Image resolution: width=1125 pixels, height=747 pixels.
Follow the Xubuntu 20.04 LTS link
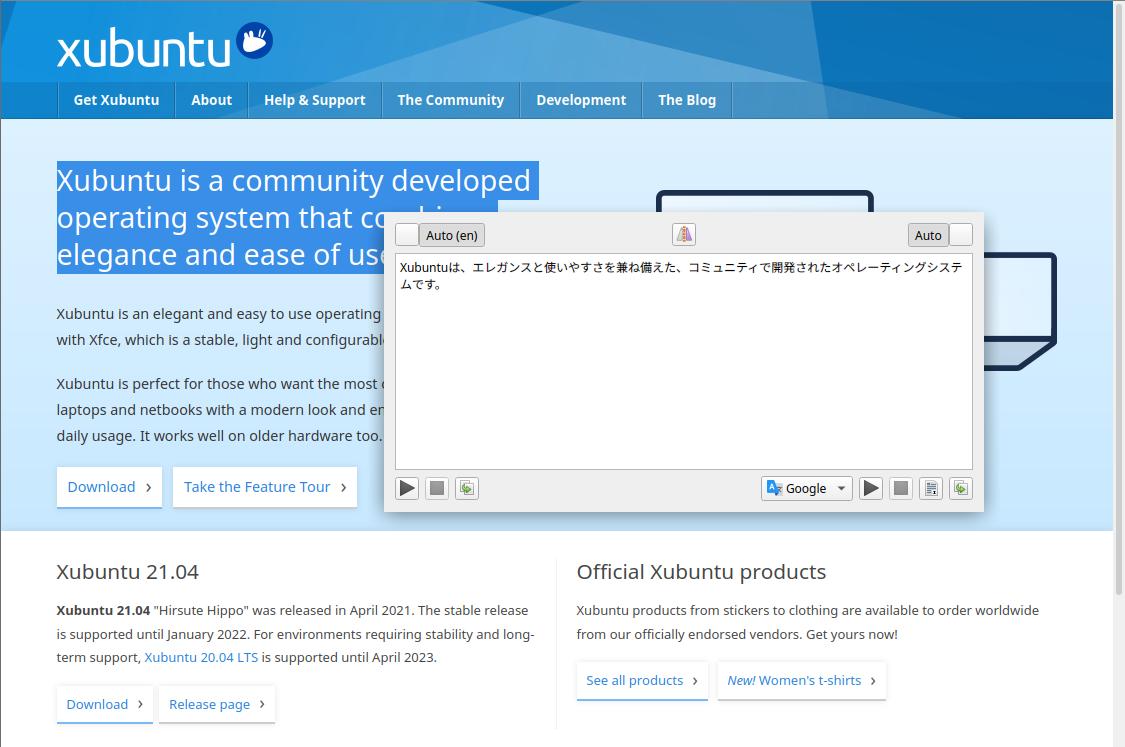pos(201,657)
